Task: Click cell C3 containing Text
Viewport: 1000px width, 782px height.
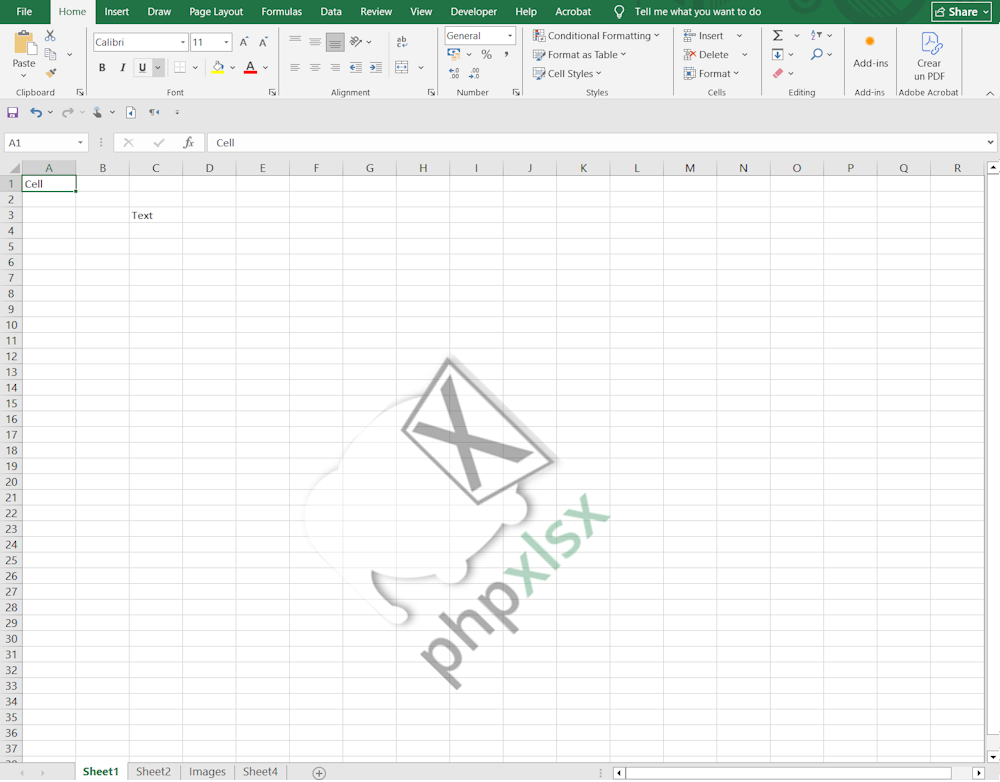Action: click(155, 215)
